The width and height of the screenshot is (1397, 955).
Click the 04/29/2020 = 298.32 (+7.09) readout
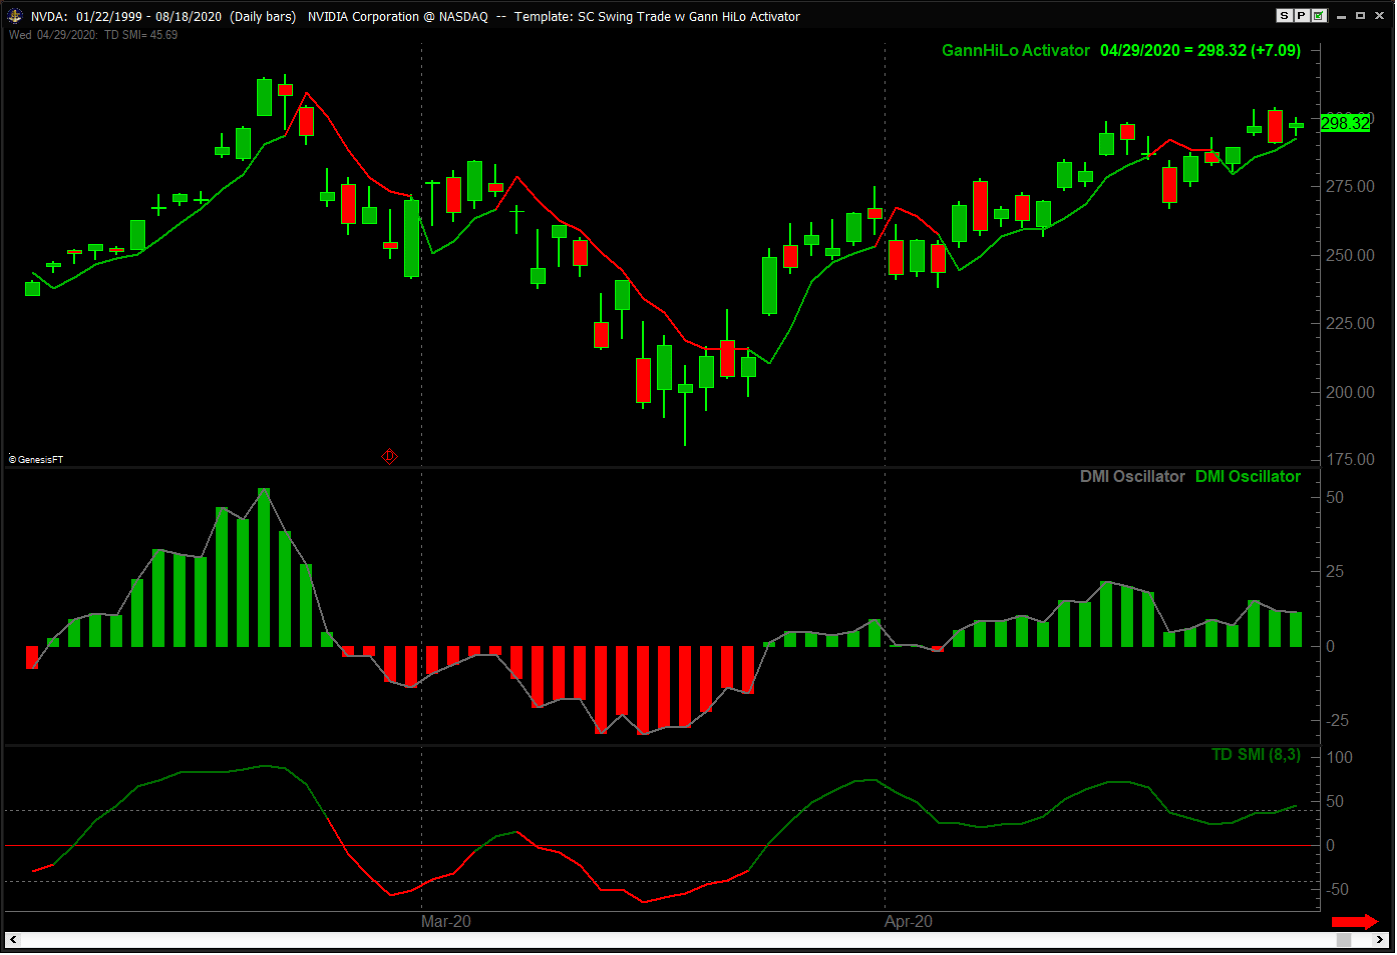tap(1200, 51)
